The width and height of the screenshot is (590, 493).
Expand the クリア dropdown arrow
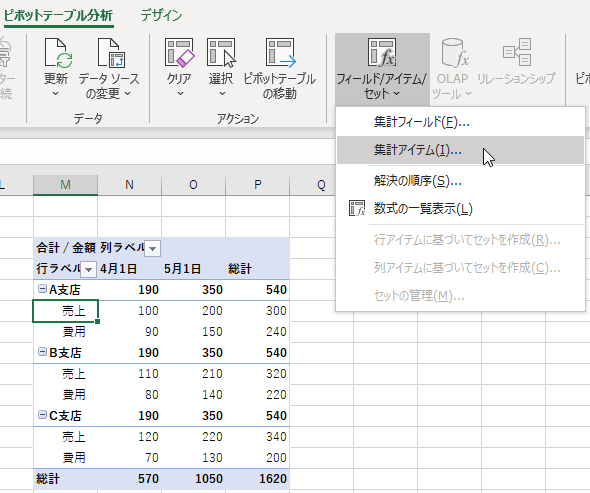[x=180, y=93]
